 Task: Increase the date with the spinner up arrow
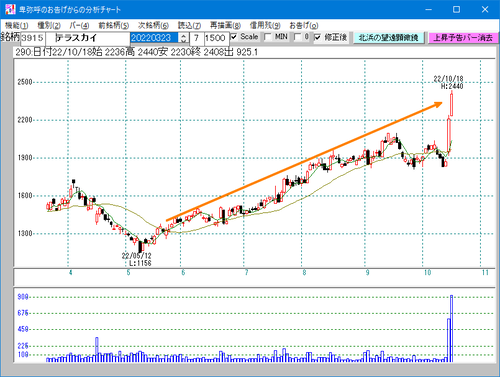(183, 35)
